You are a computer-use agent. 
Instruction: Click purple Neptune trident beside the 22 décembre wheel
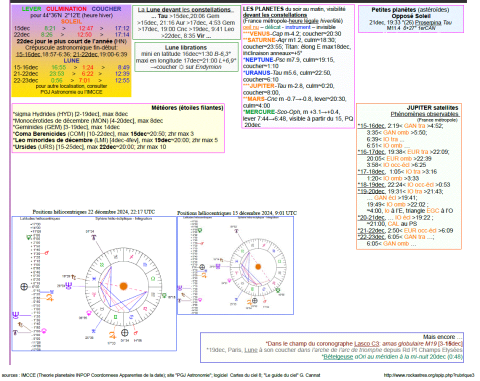point(68,286)
